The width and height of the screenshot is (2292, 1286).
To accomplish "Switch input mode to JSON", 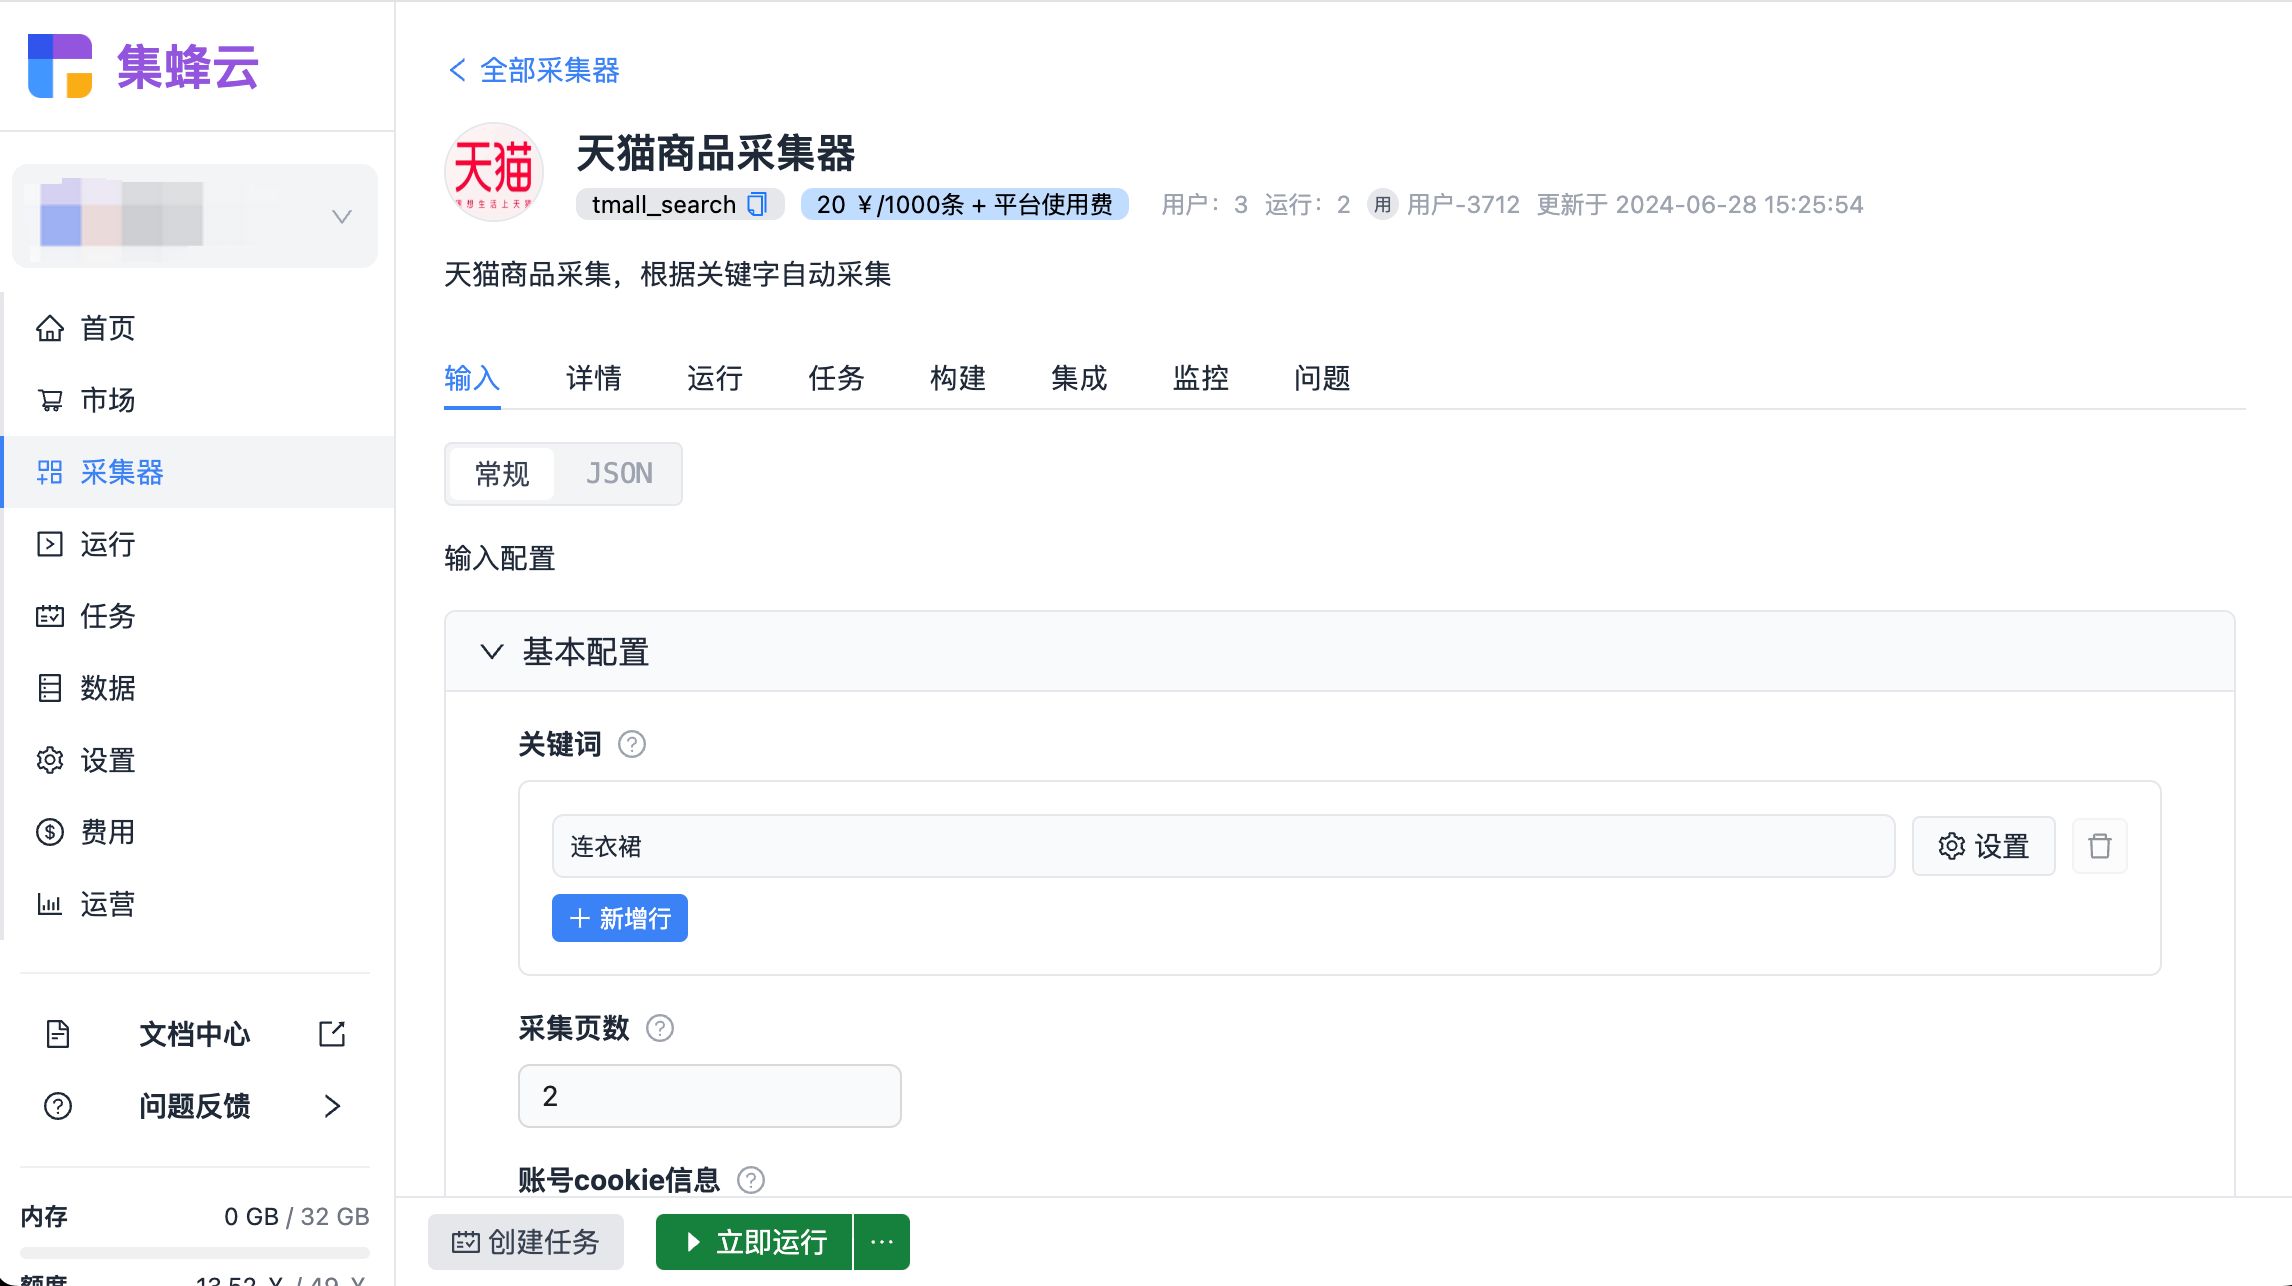I will coord(619,474).
